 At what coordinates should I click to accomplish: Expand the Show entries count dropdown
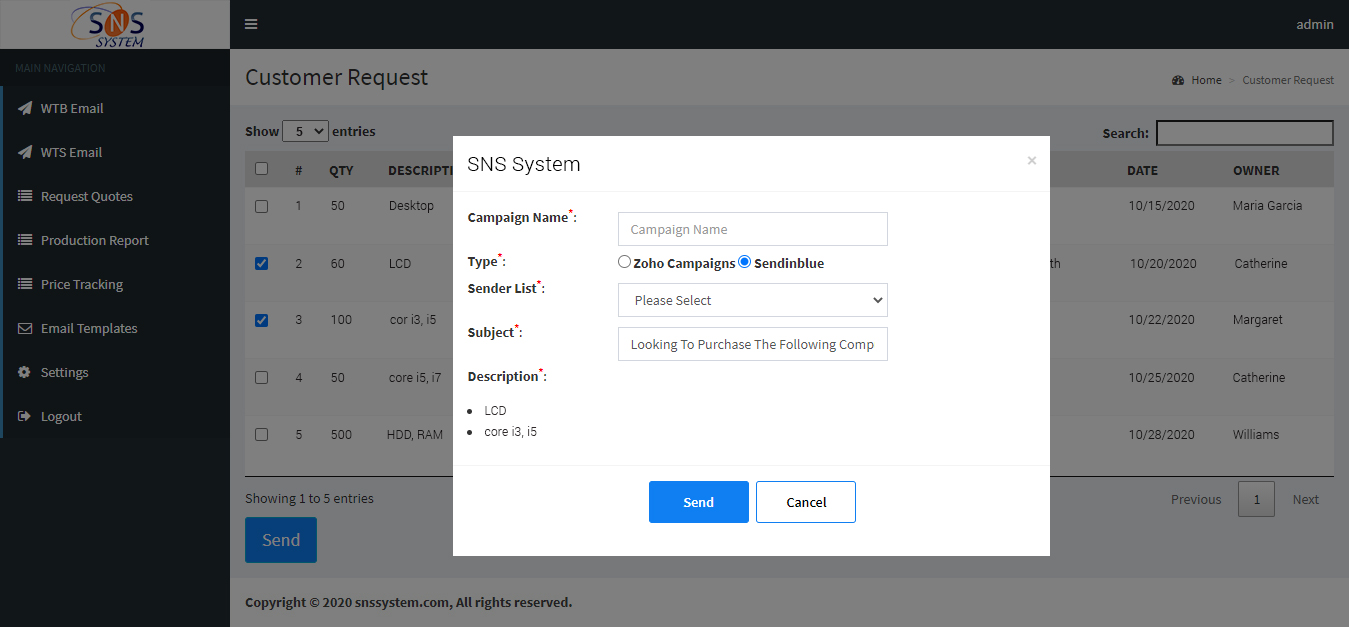tap(305, 131)
